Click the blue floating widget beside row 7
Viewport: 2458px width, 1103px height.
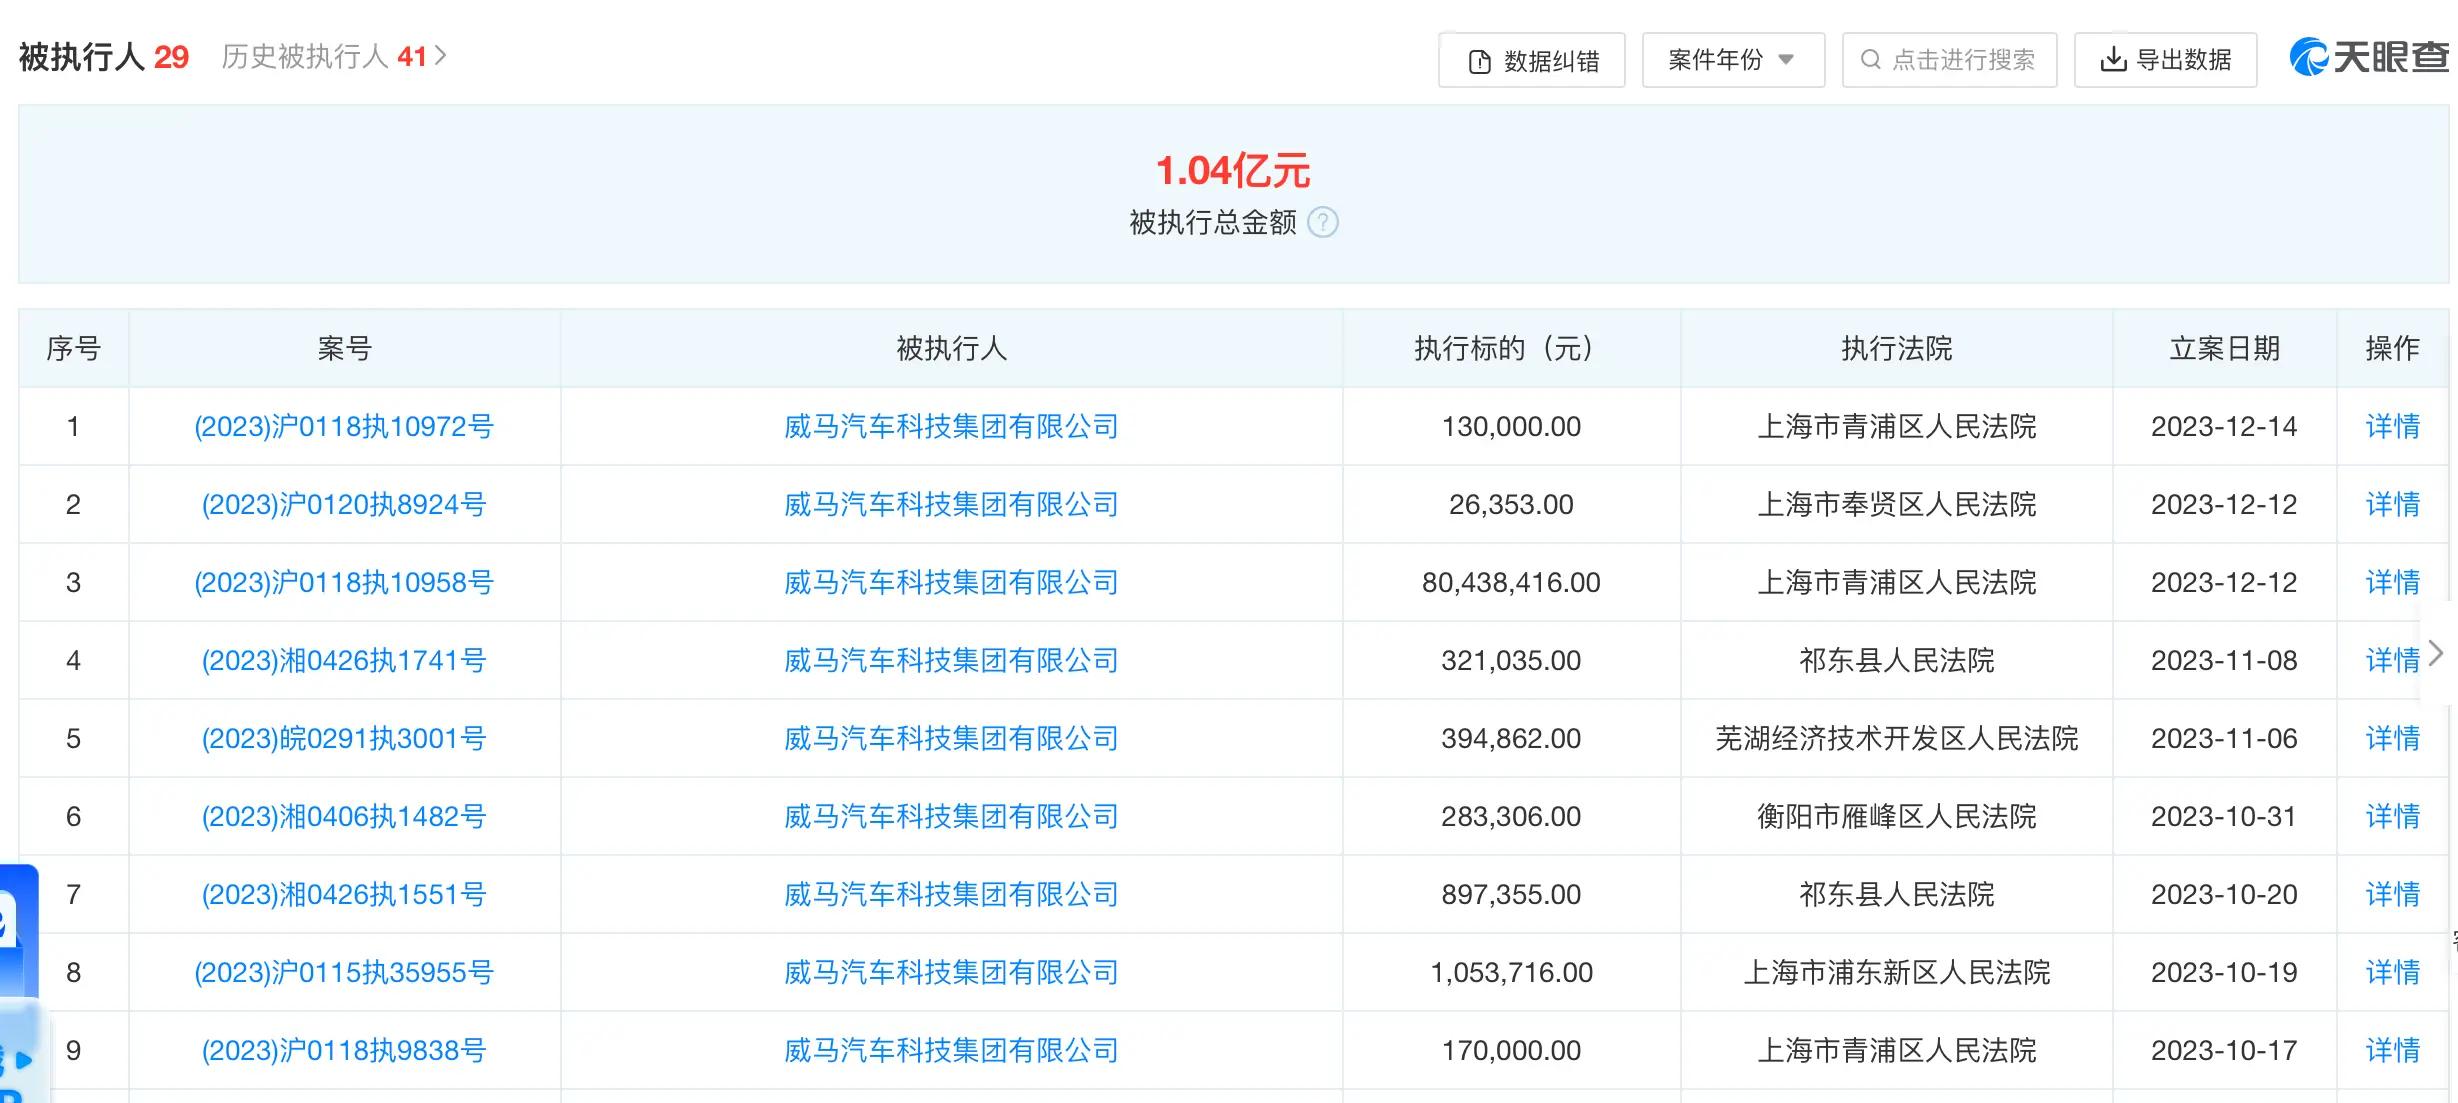click(x=19, y=930)
